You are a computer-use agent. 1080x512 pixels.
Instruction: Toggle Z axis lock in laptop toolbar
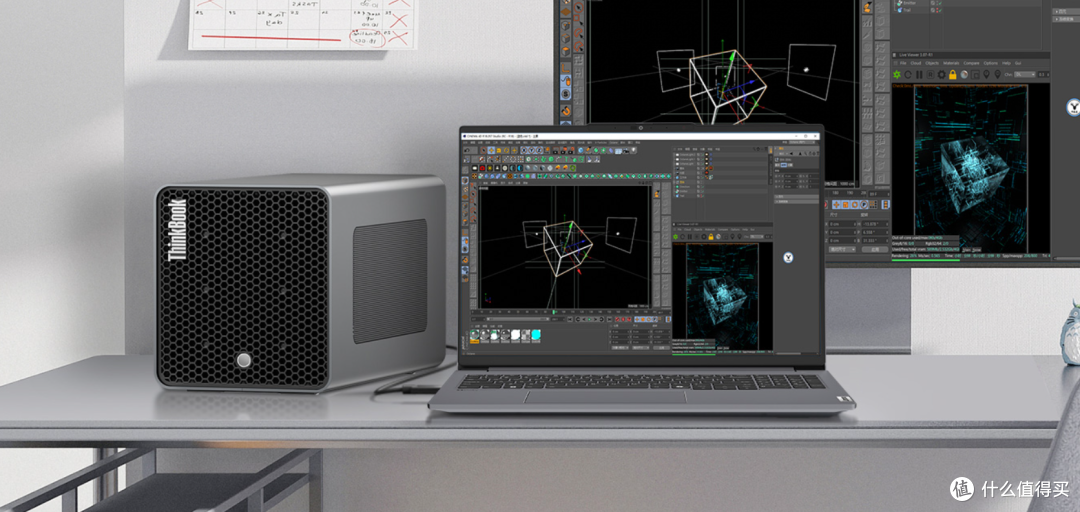pos(539,150)
